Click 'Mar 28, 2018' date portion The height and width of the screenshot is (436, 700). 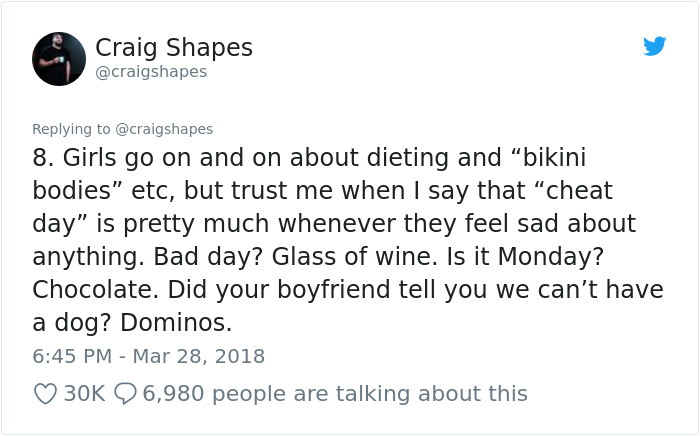pos(199,356)
